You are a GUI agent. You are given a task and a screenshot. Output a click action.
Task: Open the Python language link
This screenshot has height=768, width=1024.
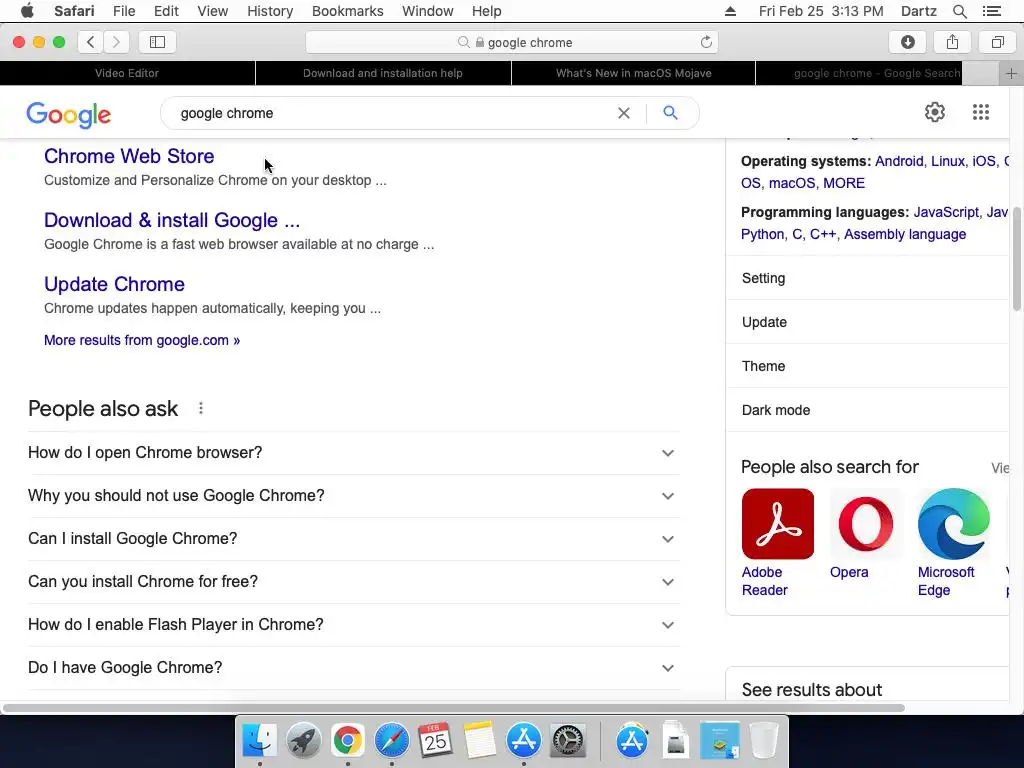(762, 234)
